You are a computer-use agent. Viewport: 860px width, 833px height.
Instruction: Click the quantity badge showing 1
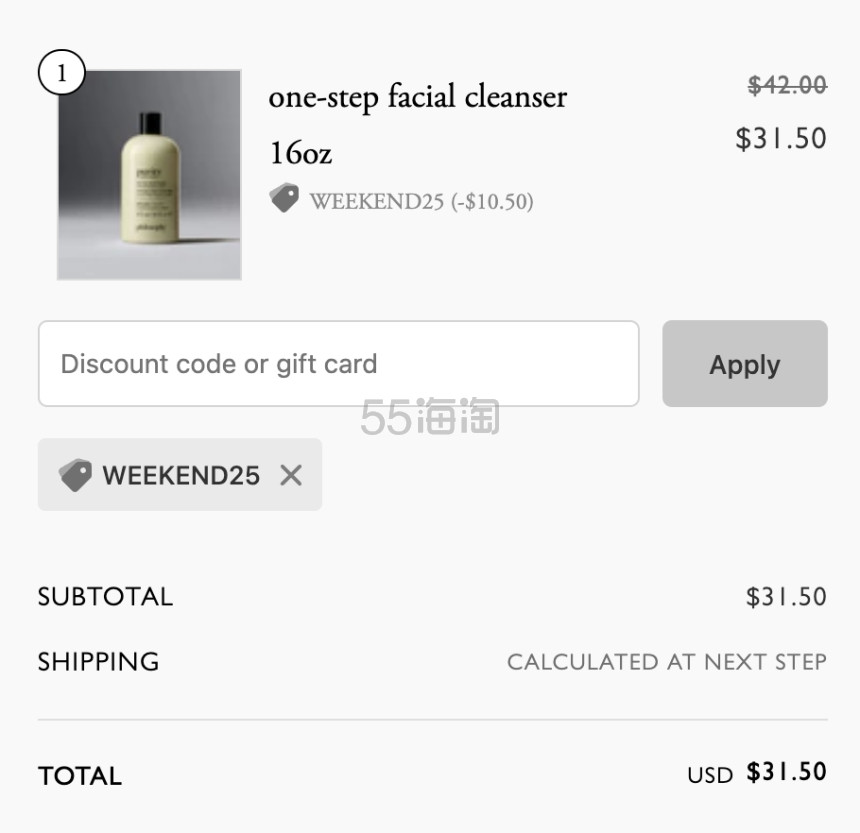(61, 72)
